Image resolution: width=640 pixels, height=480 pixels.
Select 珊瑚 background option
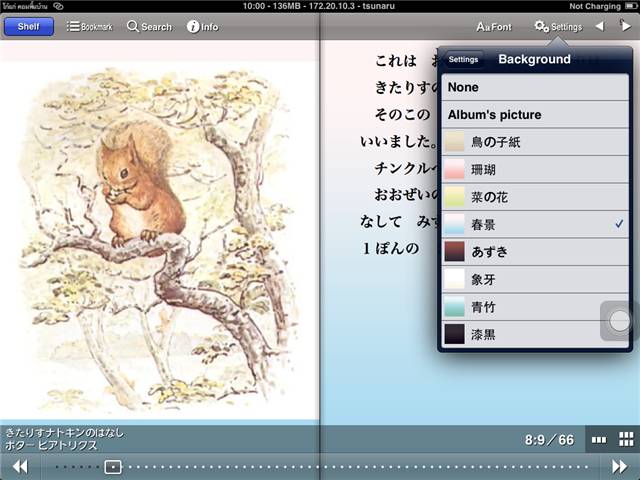[x=535, y=169]
